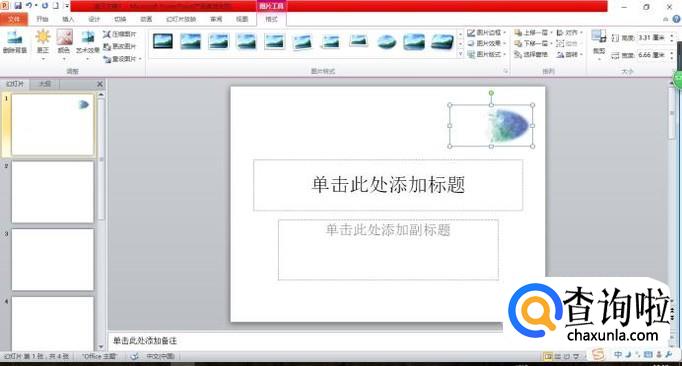Click Change Picture (更改图片) button
682x366 pixels.
point(120,46)
